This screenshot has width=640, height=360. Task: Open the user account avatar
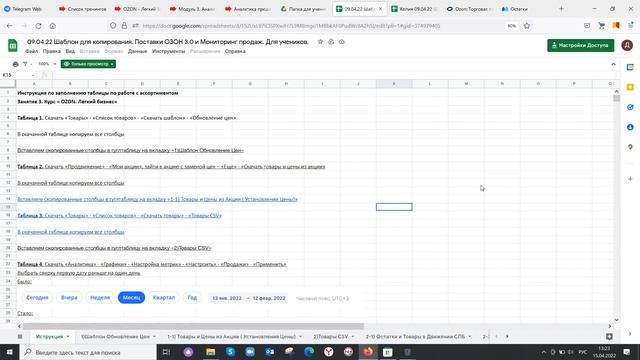(x=627, y=45)
